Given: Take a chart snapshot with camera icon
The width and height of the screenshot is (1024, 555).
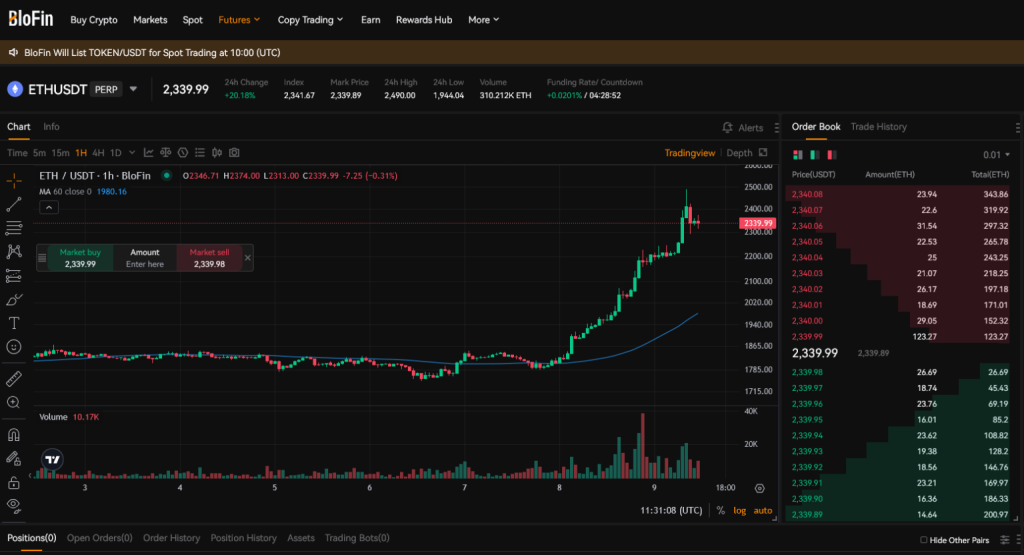Looking at the screenshot, I should click(x=234, y=153).
